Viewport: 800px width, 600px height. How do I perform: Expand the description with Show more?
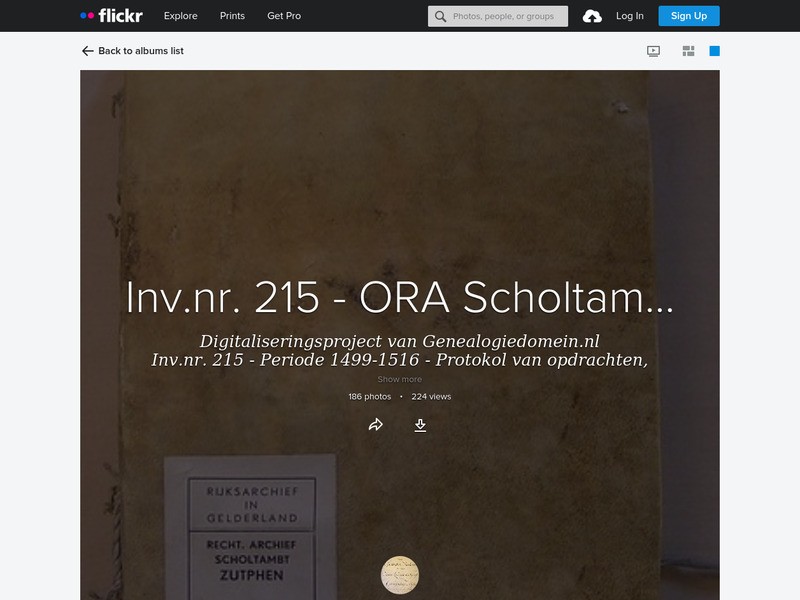(399, 379)
